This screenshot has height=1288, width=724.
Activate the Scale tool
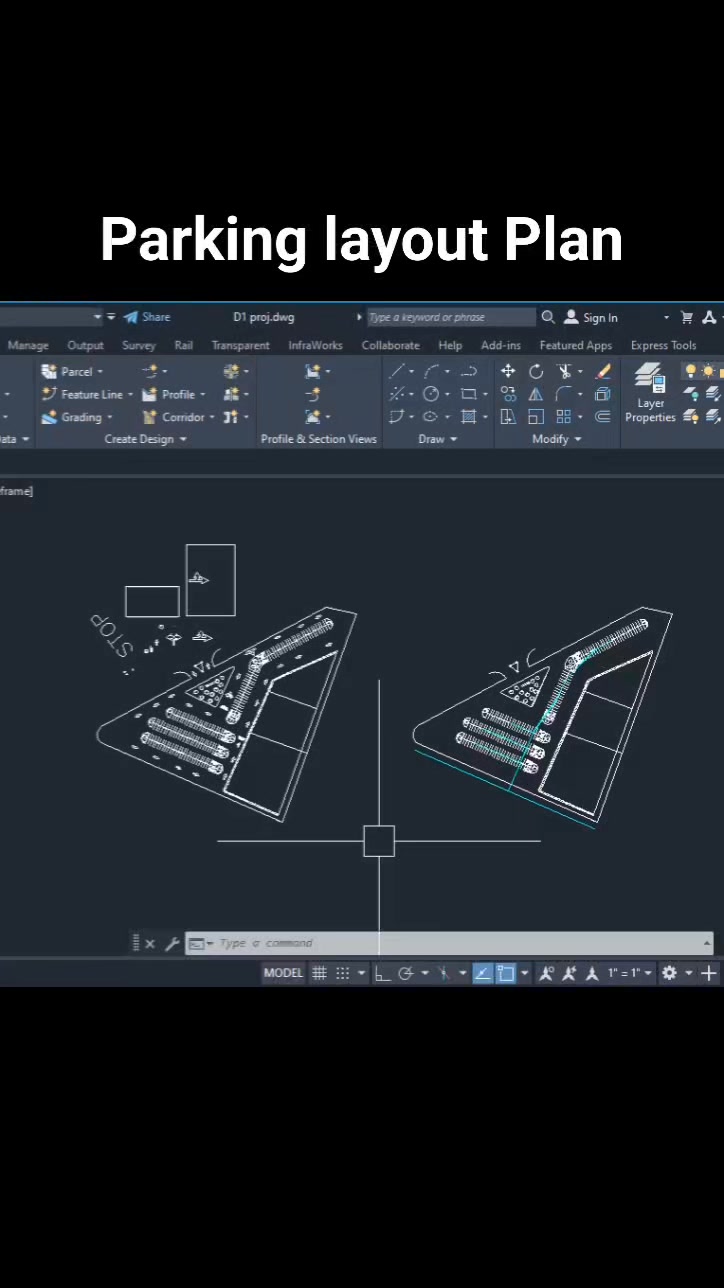pyautogui.click(x=536, y=417)
